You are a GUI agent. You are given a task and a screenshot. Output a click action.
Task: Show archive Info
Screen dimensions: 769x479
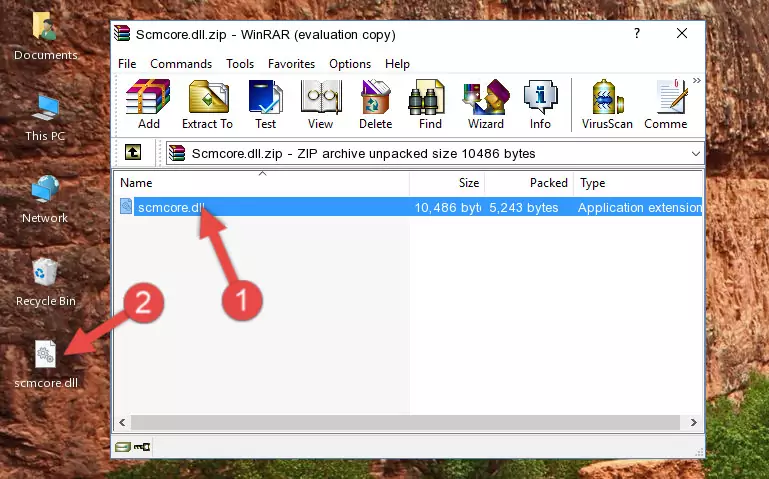540,104
